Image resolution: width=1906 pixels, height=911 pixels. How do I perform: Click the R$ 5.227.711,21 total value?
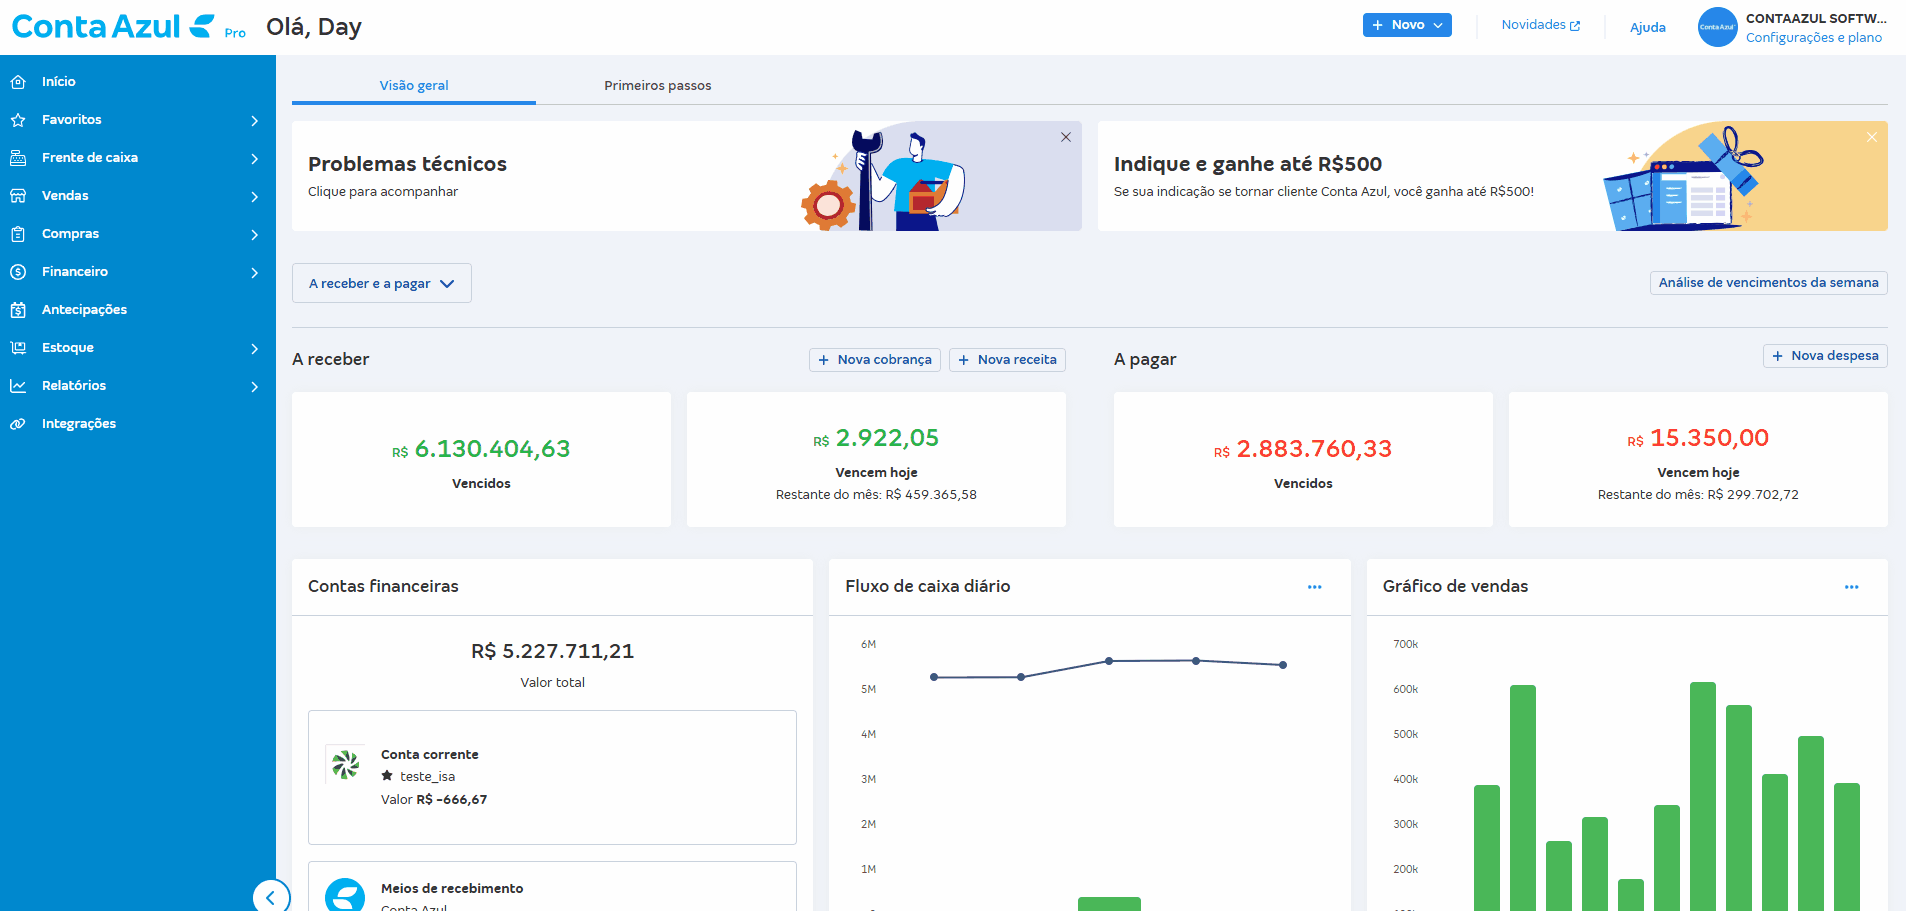552,651
